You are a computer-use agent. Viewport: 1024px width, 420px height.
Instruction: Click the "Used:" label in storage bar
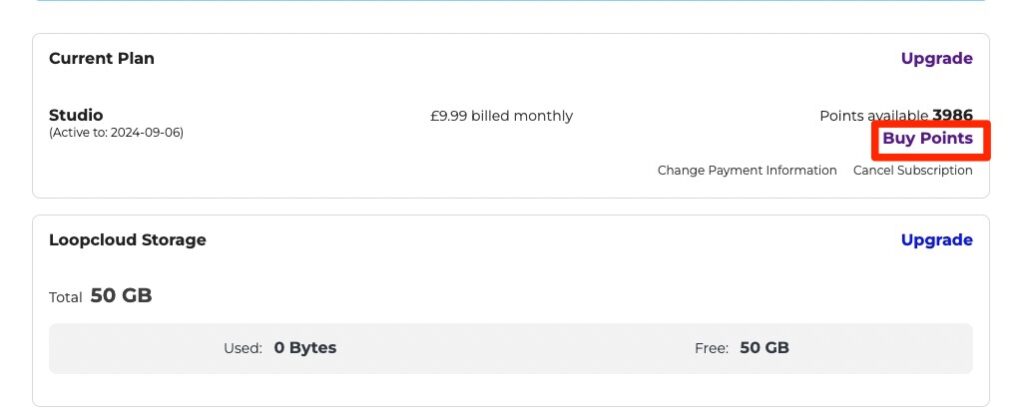[x=243, y=349]
